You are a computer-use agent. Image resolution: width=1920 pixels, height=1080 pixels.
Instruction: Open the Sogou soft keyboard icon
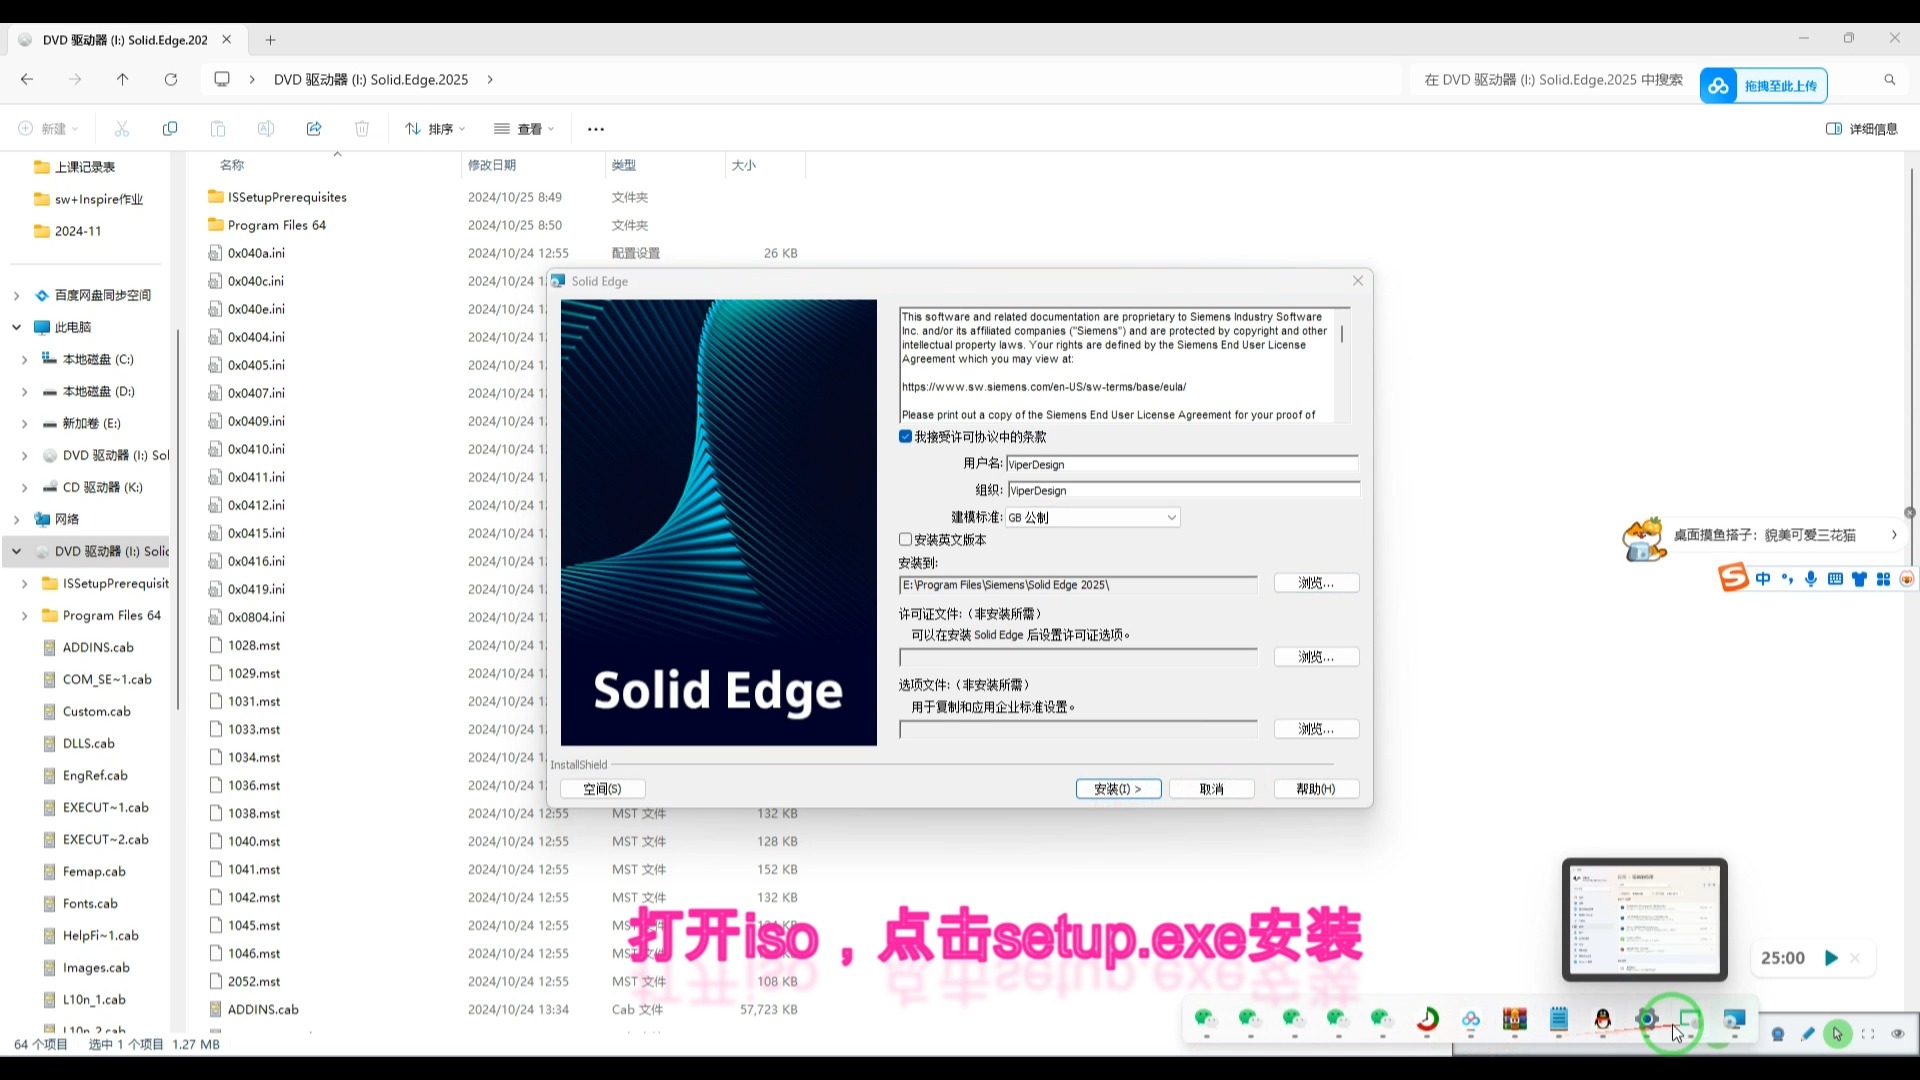[x=1835, y=579]
